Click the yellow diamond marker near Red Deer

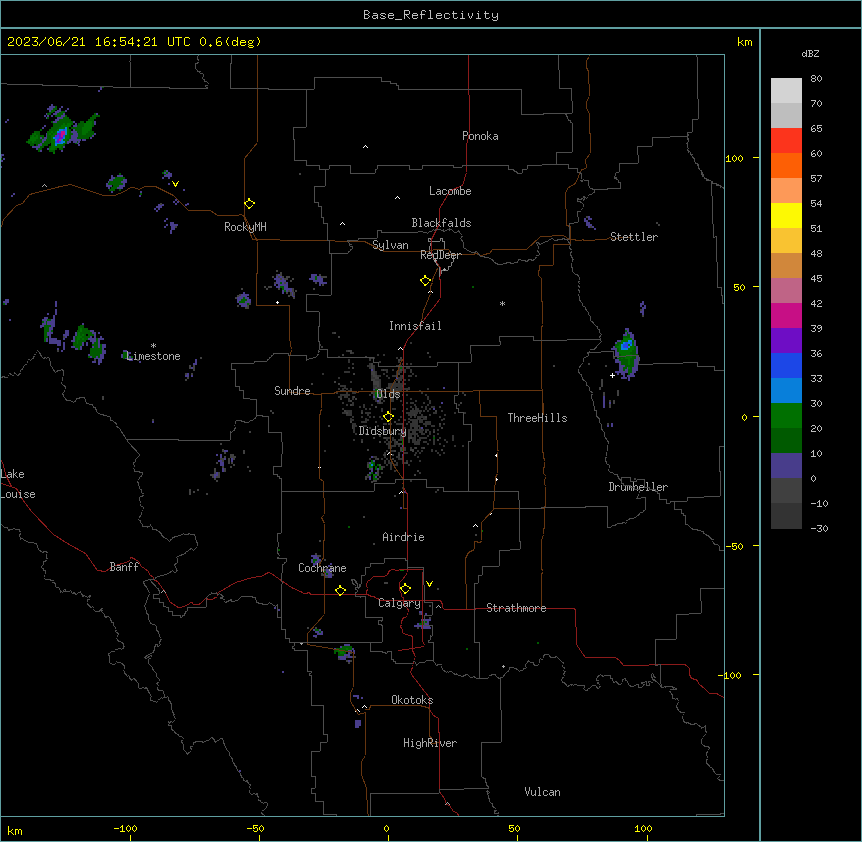coord(425,281)
